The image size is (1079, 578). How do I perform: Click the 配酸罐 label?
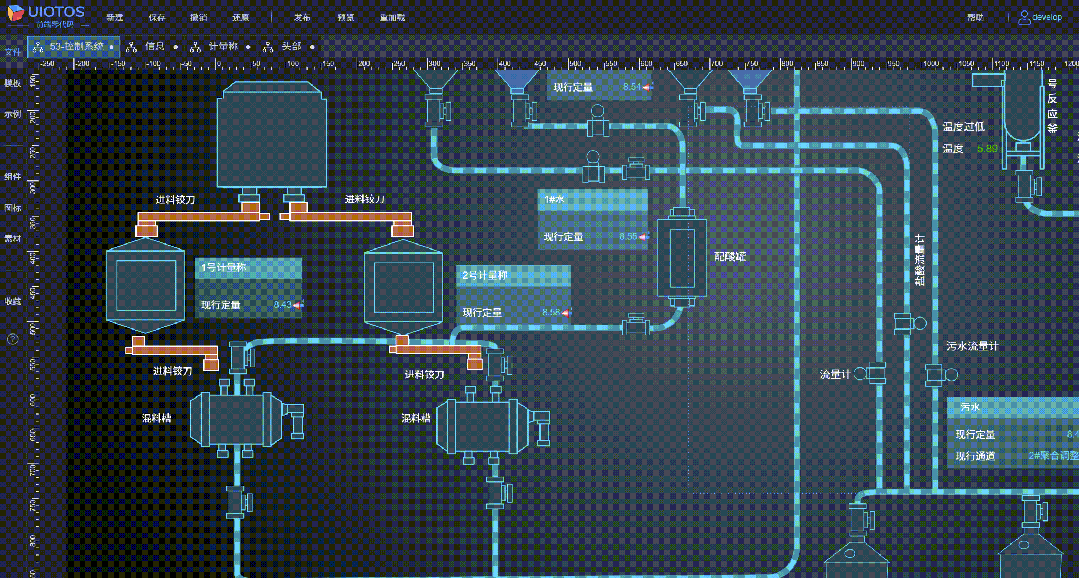click(x=730, y=257)
